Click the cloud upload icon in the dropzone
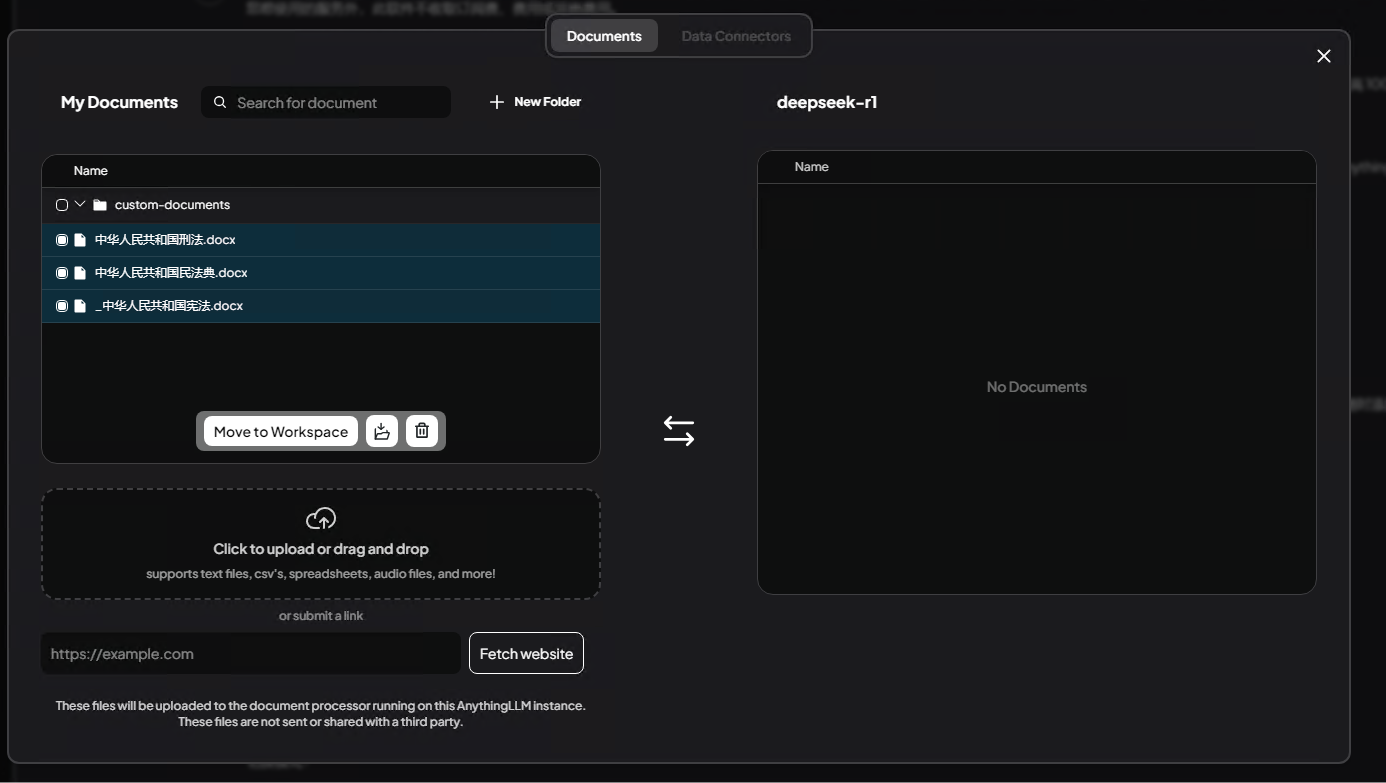The height and width of the screenshot is (783, 1386). (320, 518)
